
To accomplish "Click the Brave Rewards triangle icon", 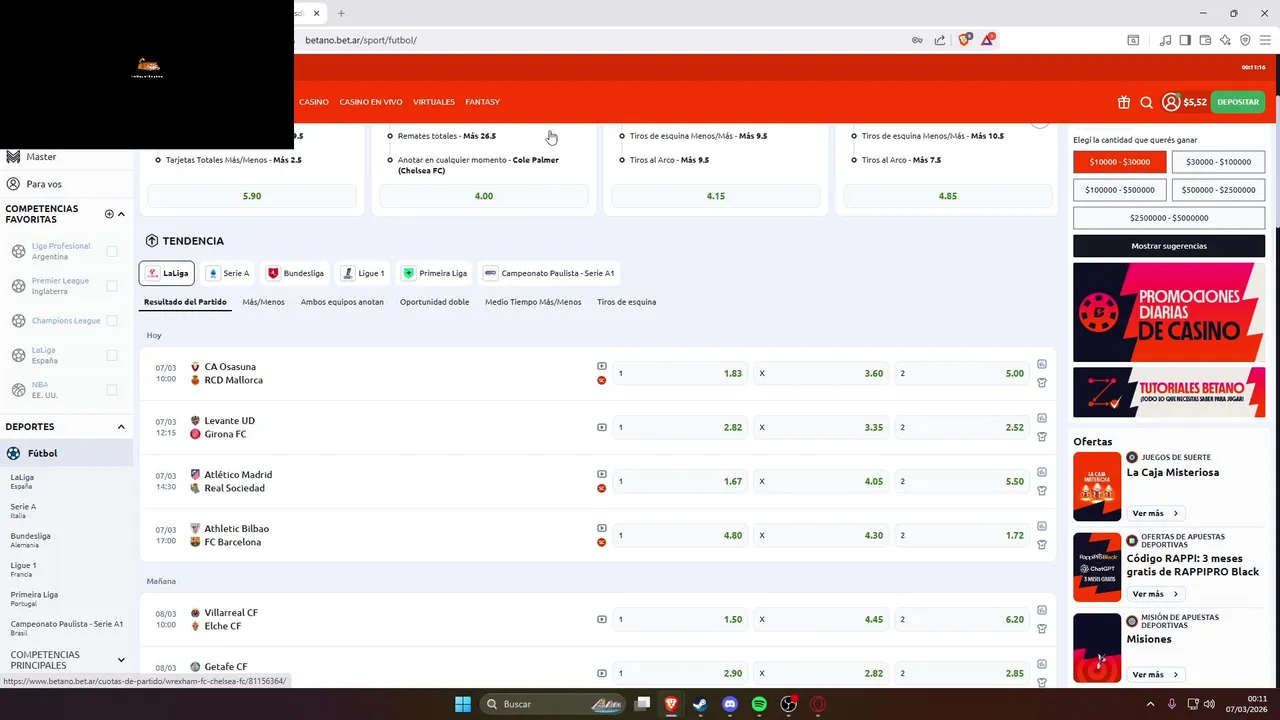I will click(988, 40).
